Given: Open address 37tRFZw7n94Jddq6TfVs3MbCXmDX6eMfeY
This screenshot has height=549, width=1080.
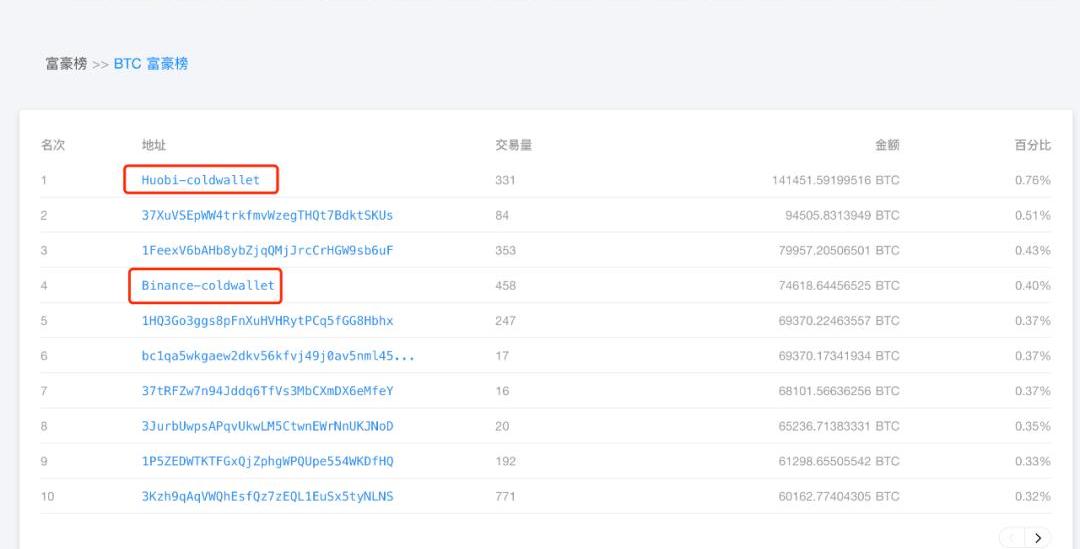Looking at the screenshot, I should (267, 391).
